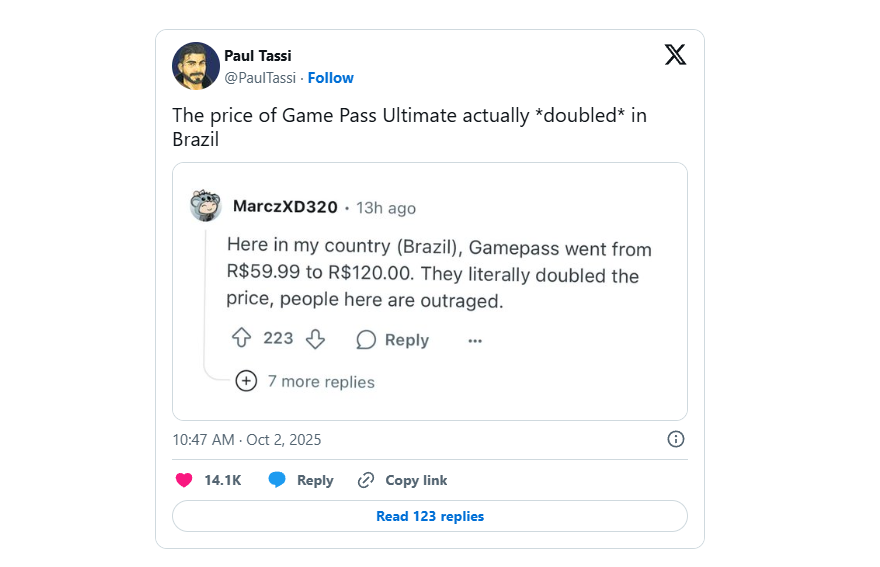
Task: Open the tweet info icon
Action: [675, 439]
